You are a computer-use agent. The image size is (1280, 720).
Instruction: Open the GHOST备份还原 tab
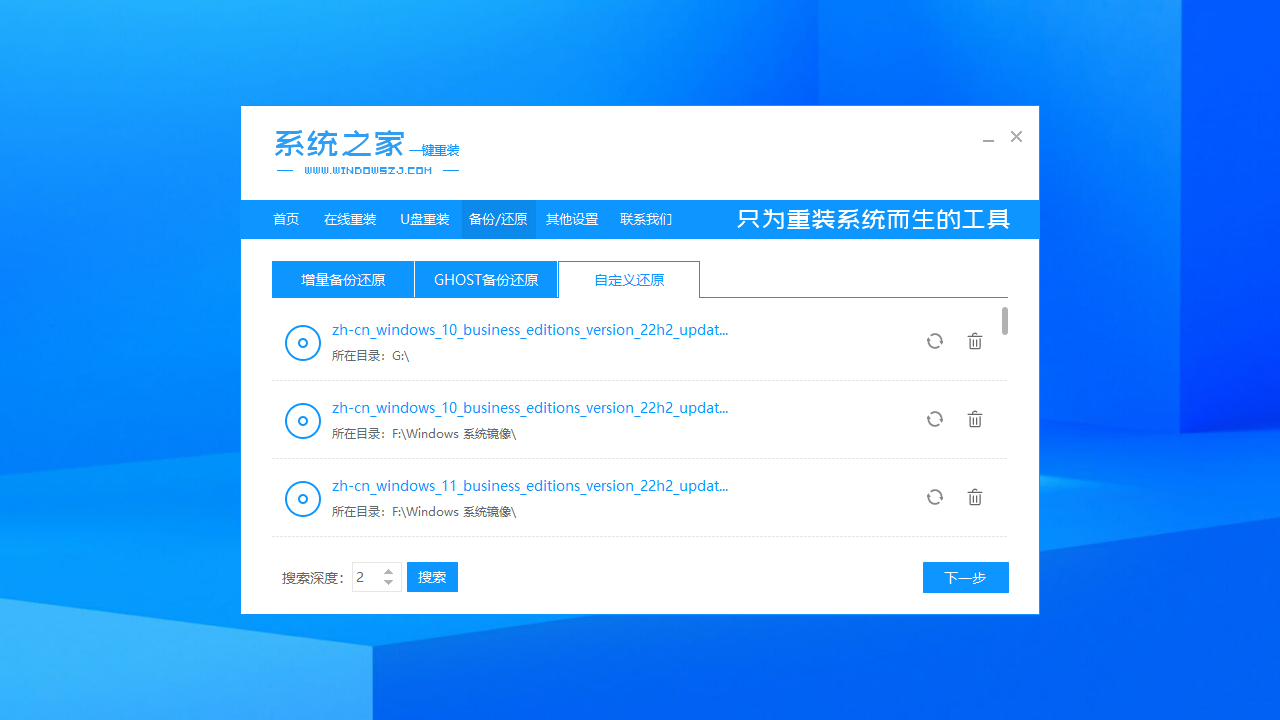pyautogui.click(x=486, y=279)
